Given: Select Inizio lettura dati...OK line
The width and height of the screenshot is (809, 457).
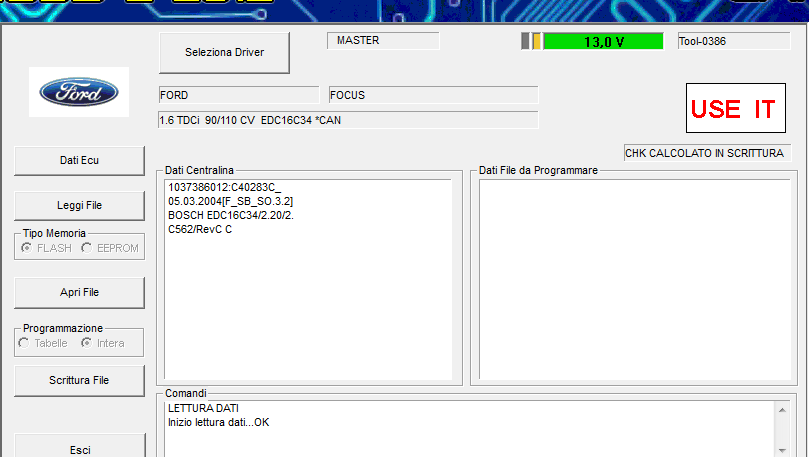Looking at the screenshot, I should point(218,422).
